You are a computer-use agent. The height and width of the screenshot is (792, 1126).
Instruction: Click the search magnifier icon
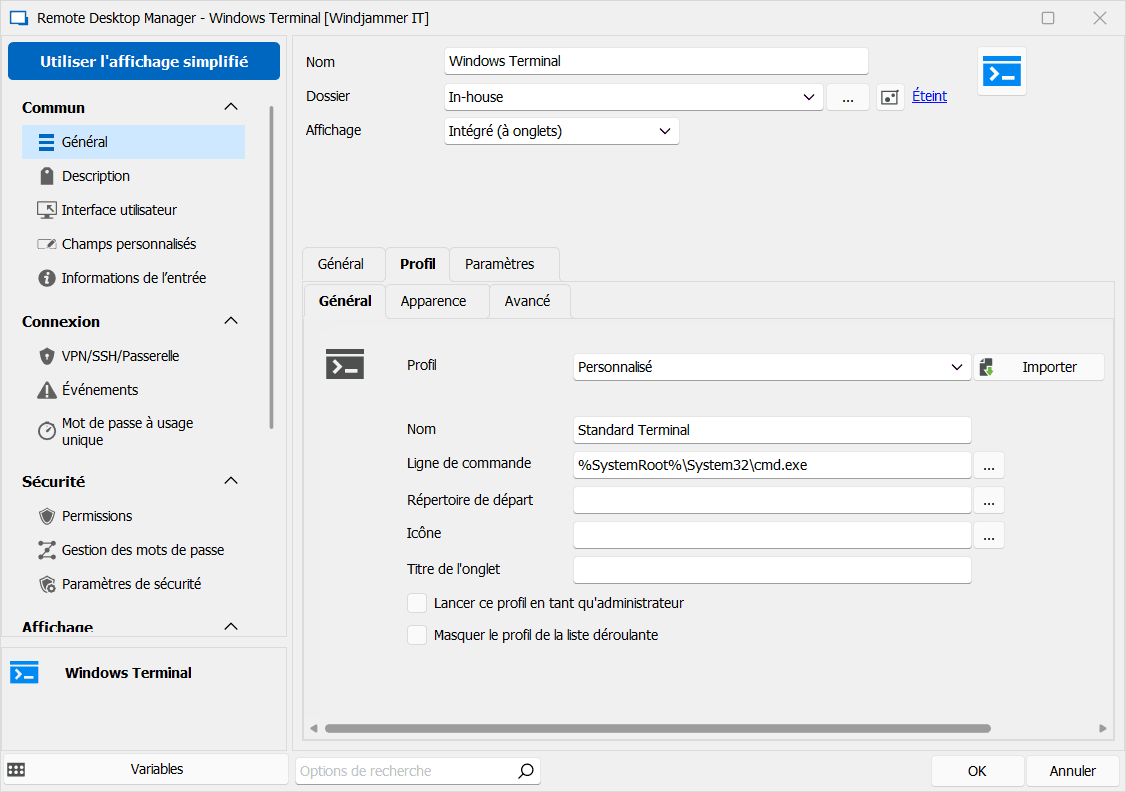(525, 771)
